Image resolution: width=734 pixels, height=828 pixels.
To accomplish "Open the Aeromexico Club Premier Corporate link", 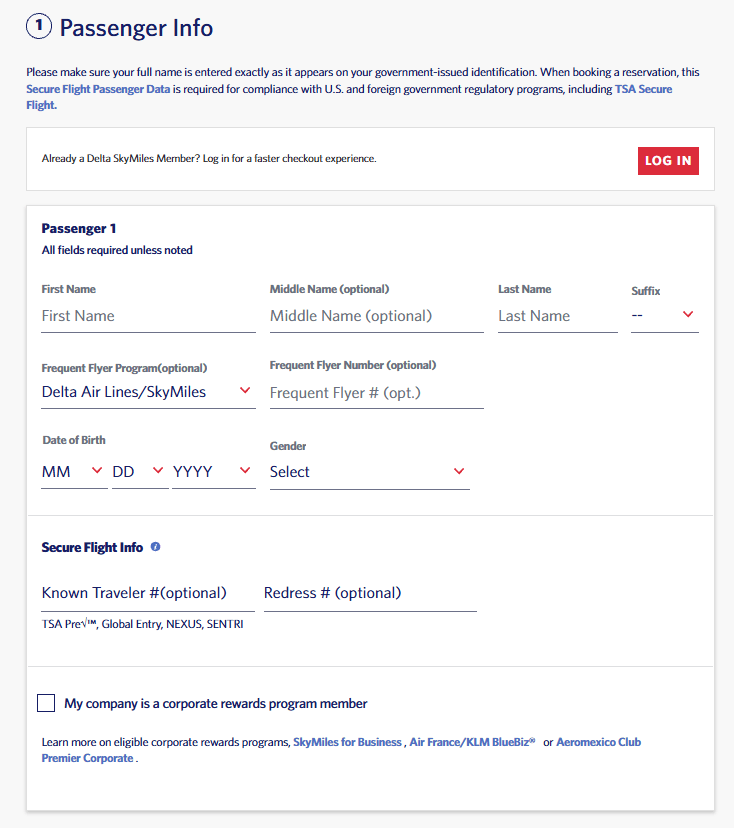I will tap(598, 742).
